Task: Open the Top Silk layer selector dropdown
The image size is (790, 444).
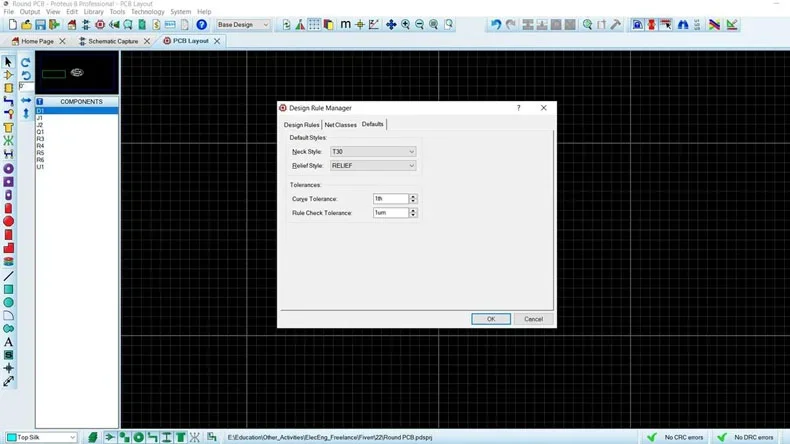Action: [42, 437]
